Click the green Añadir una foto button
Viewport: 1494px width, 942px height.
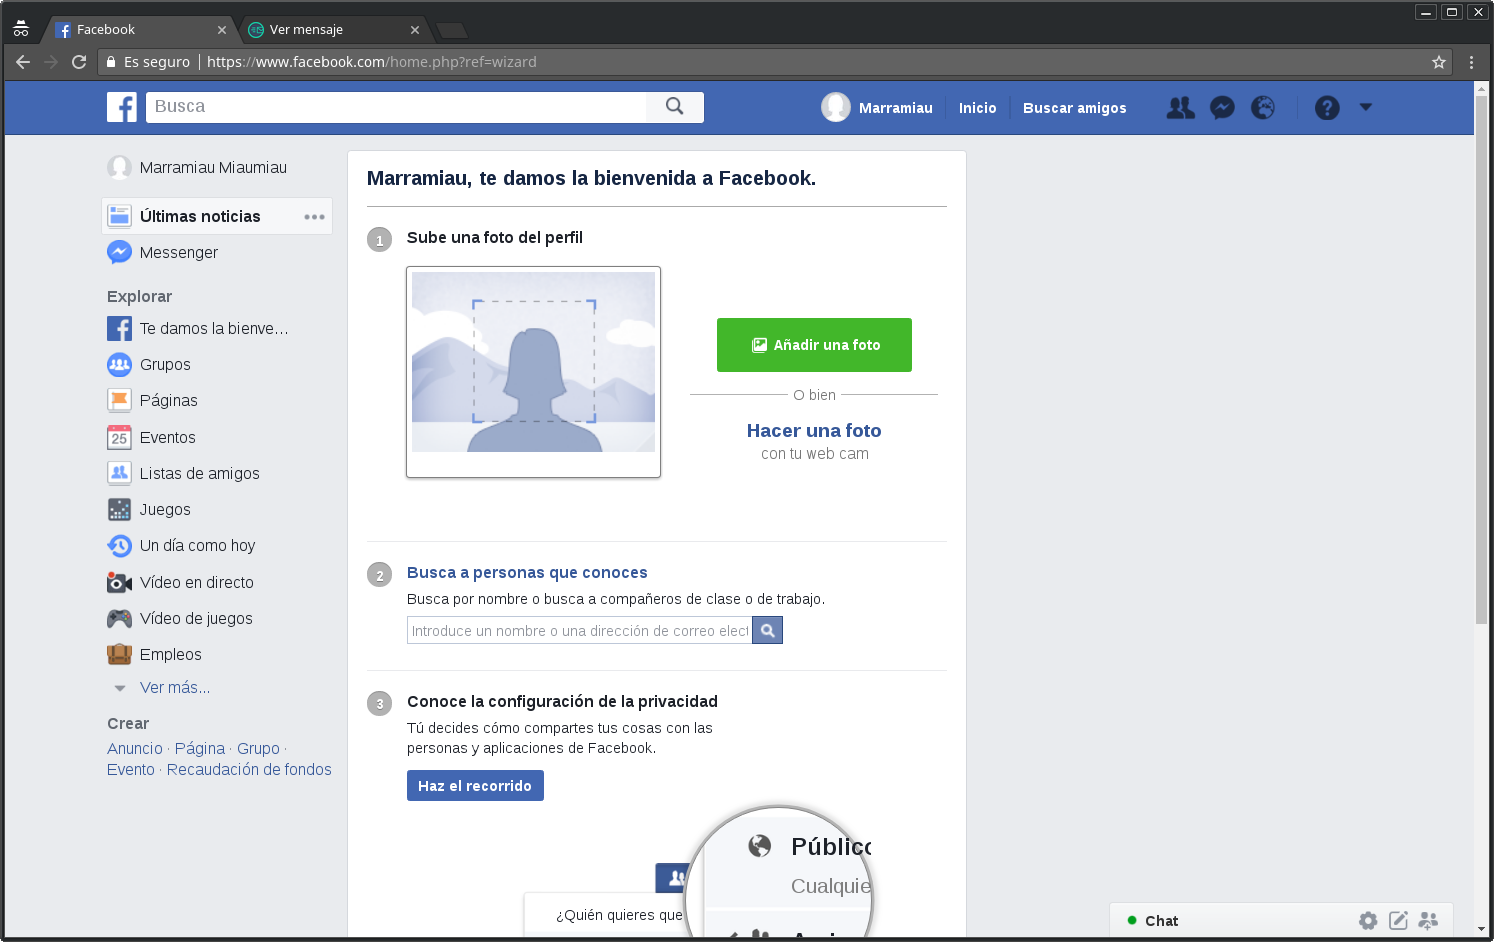pos(814,345)
